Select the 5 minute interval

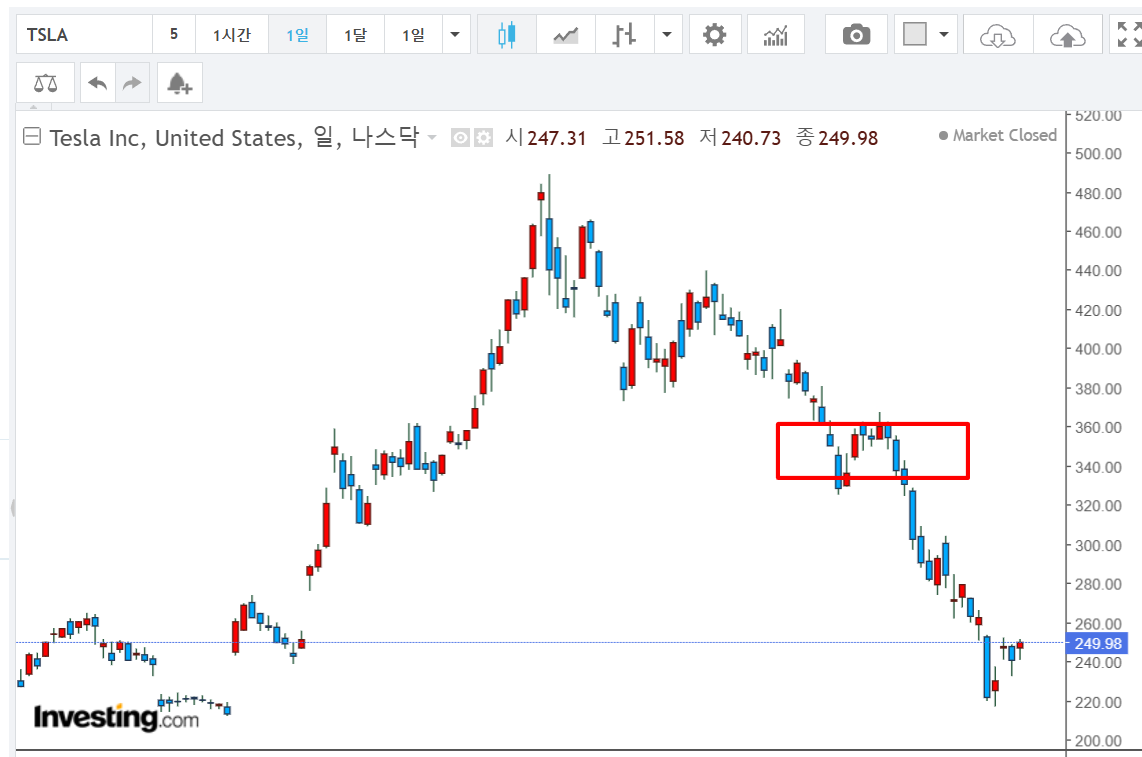pos(173,34)
